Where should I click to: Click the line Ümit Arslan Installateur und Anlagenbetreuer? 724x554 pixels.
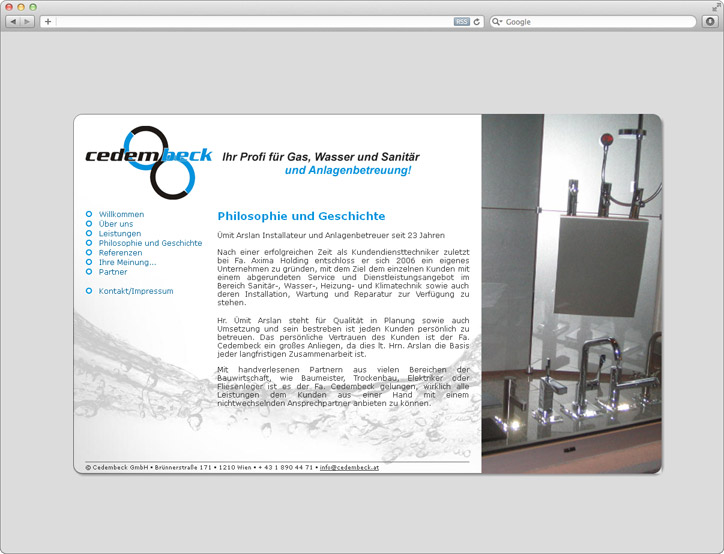(x=331, y=235)
